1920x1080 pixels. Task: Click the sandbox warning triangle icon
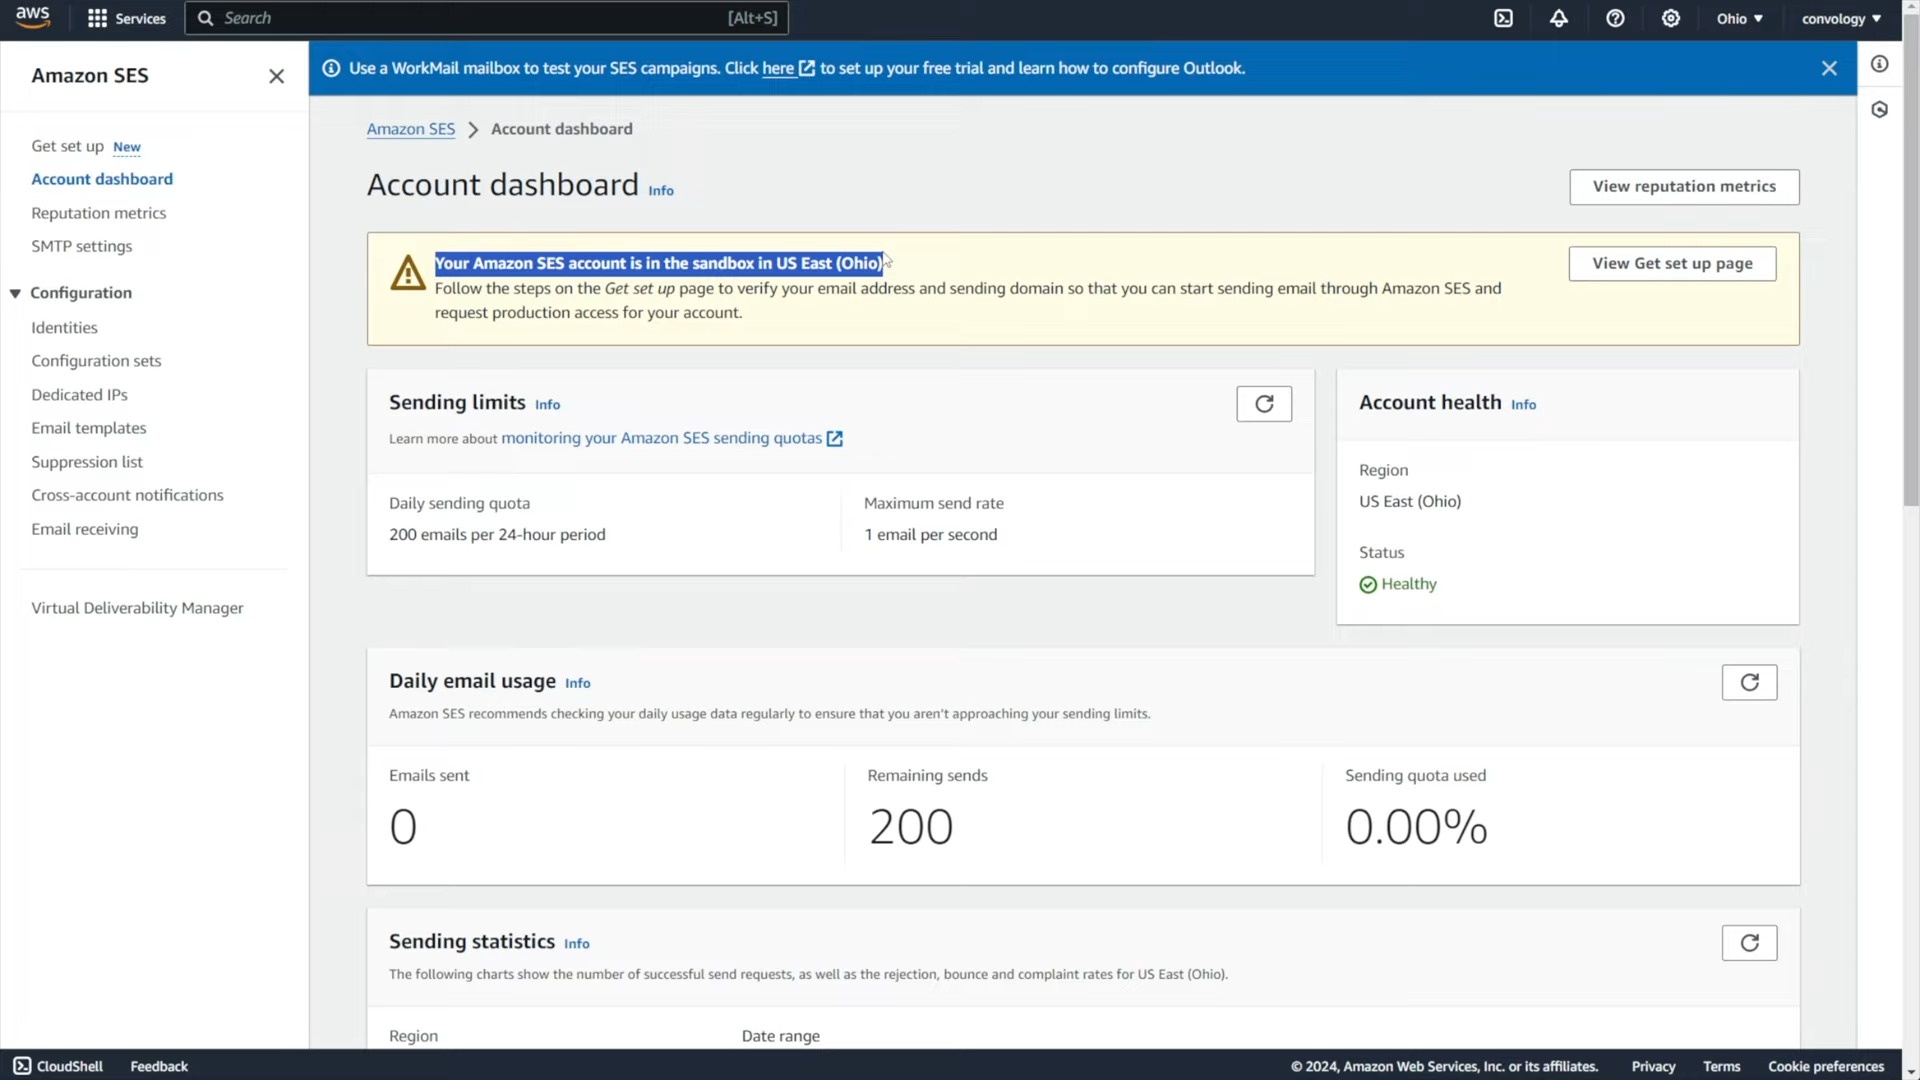point(407,273)
